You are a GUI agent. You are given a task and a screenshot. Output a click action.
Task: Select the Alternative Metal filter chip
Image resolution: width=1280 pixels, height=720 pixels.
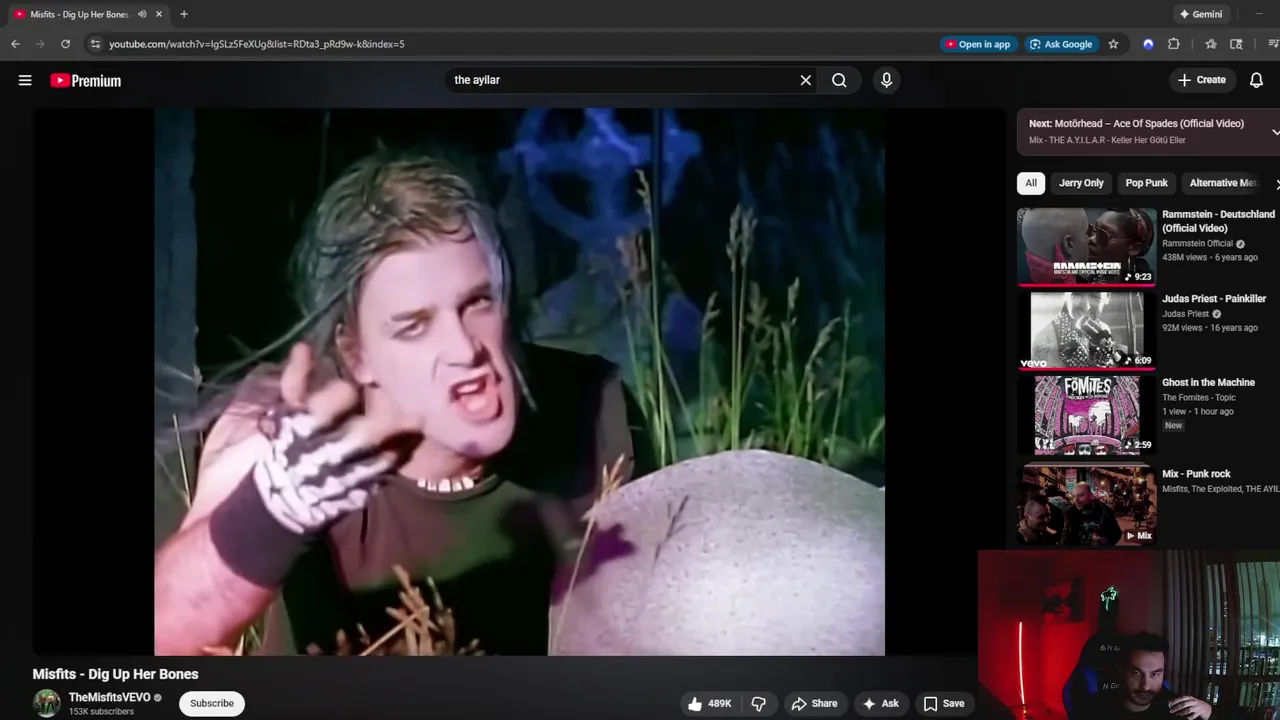(1223, 183)
